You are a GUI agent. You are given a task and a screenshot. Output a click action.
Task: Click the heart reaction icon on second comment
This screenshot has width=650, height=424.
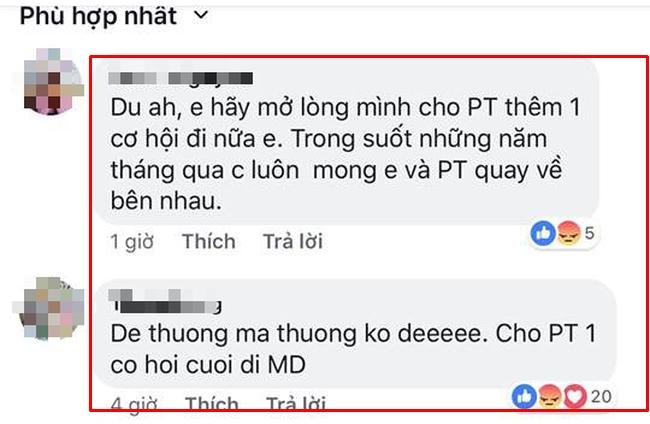(574, 397)
